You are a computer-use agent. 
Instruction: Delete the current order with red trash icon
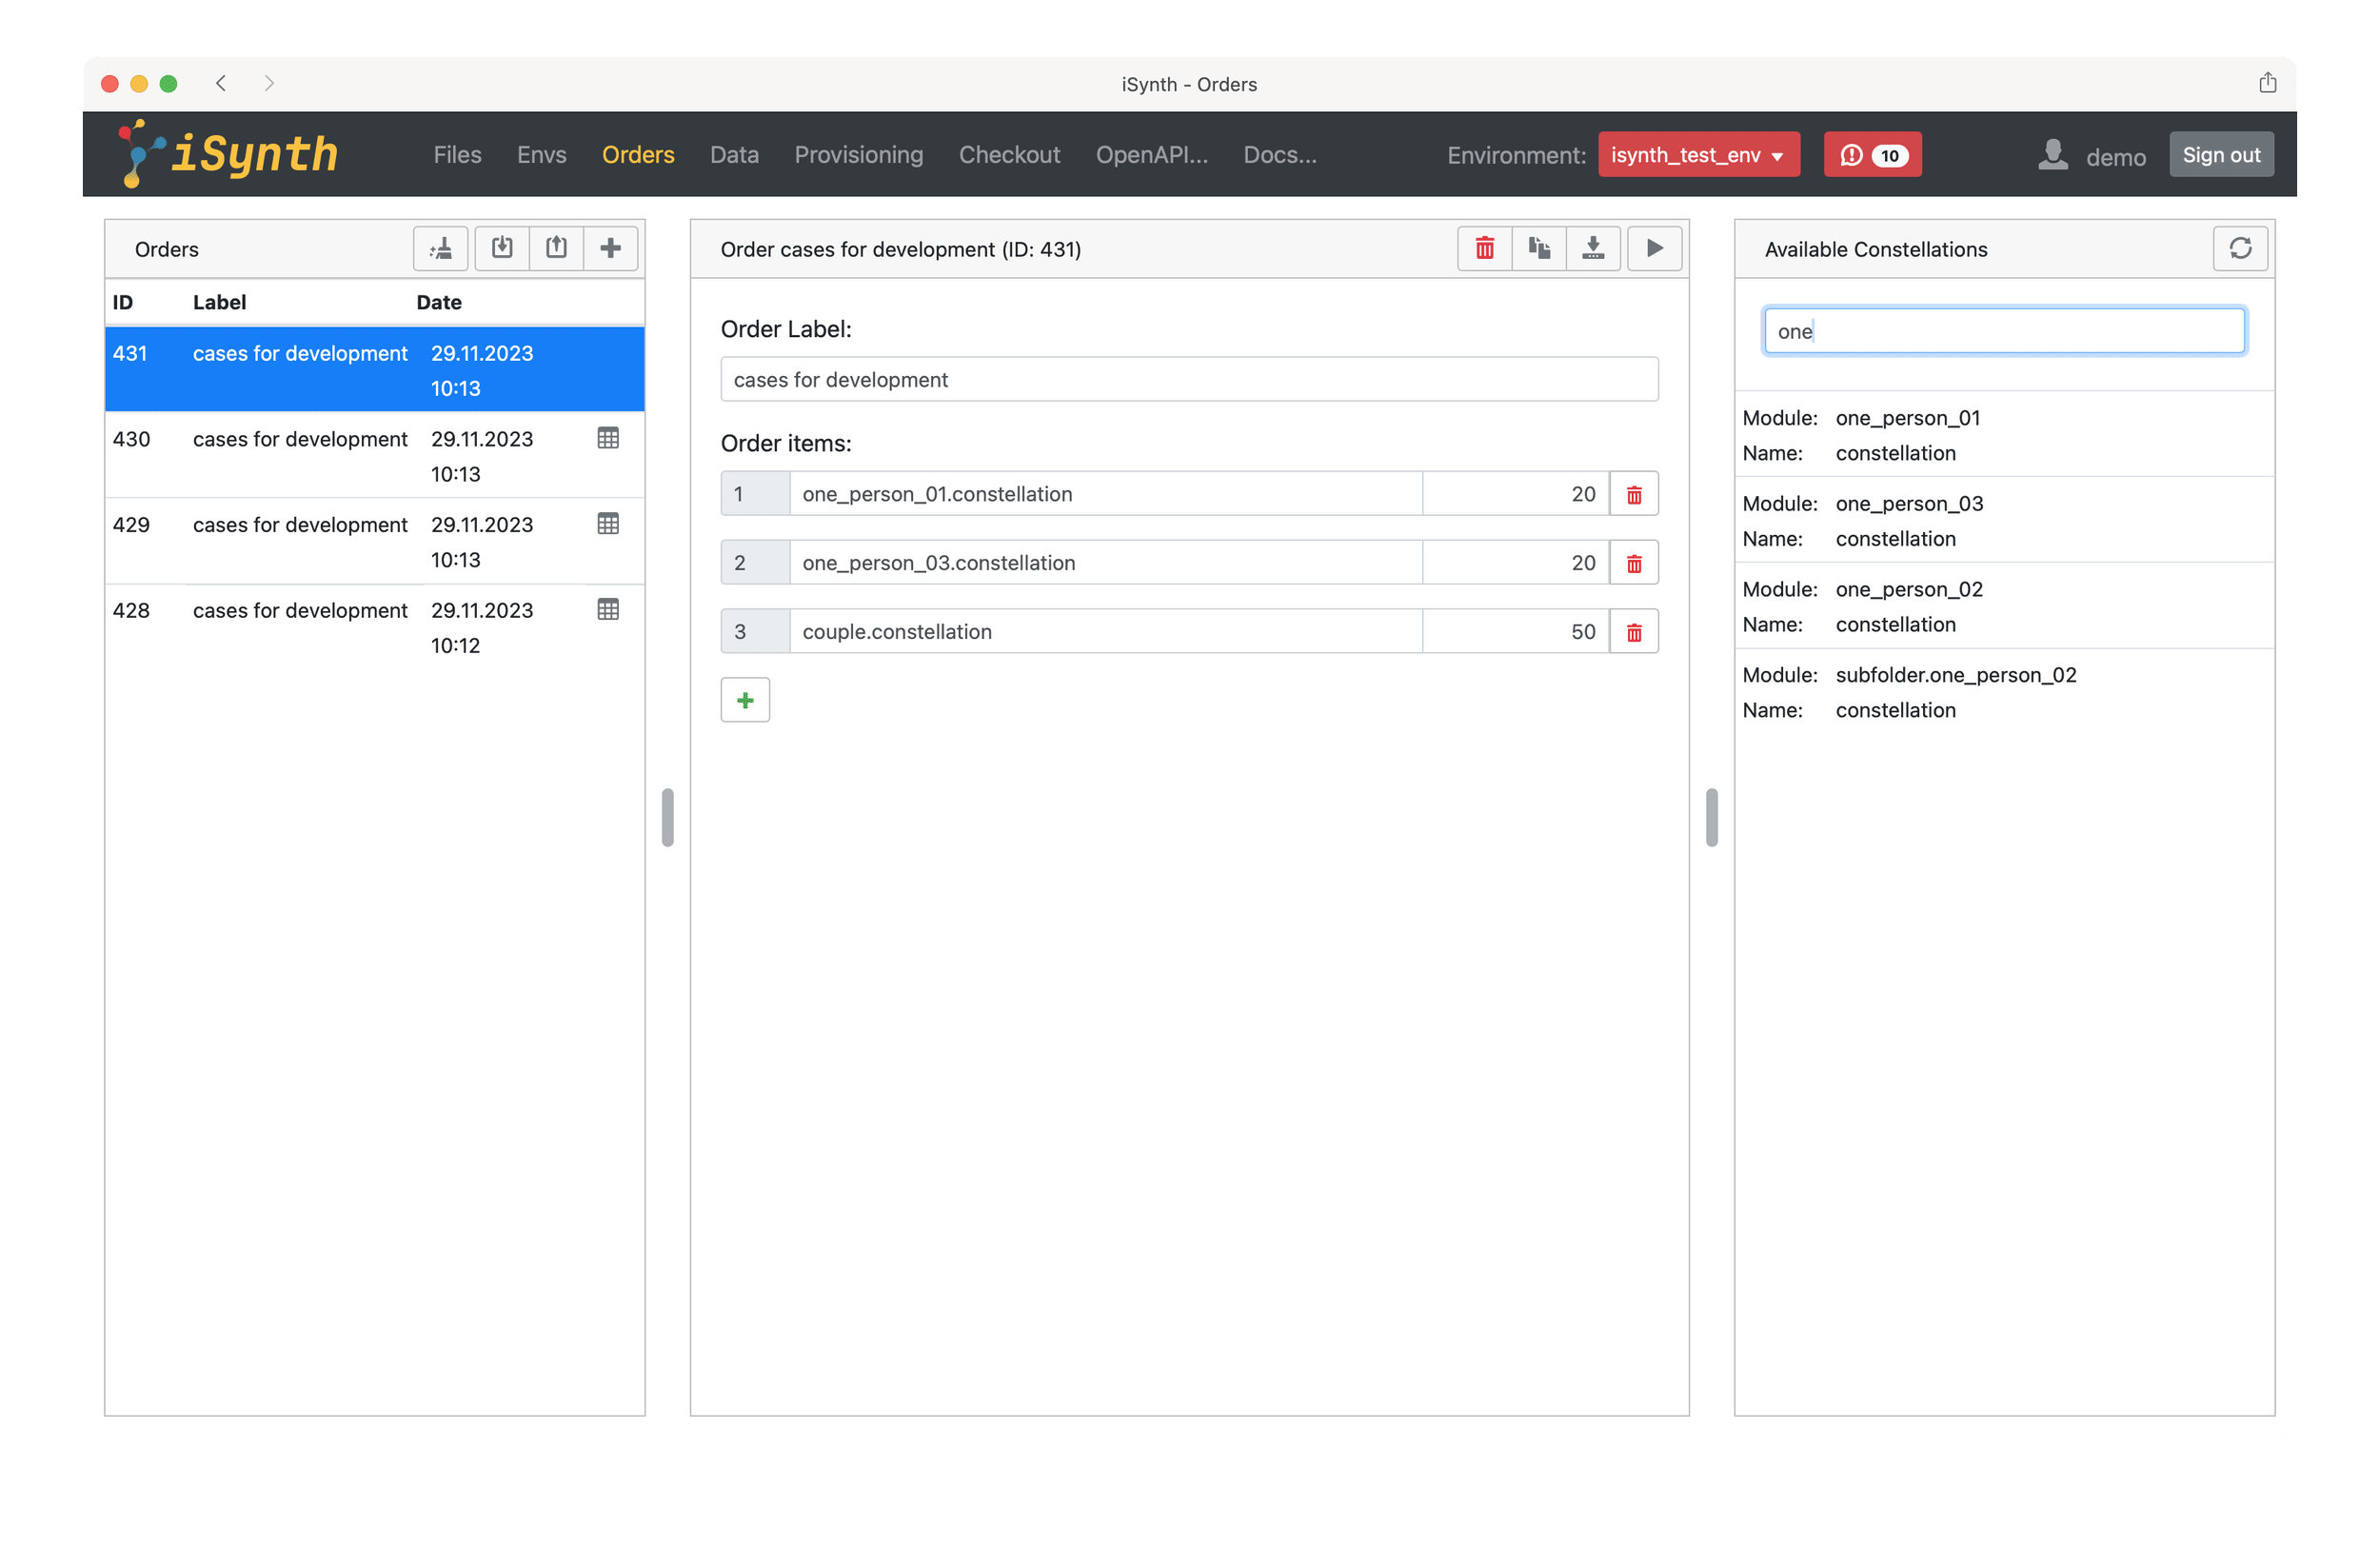(x=1485, y=248)
